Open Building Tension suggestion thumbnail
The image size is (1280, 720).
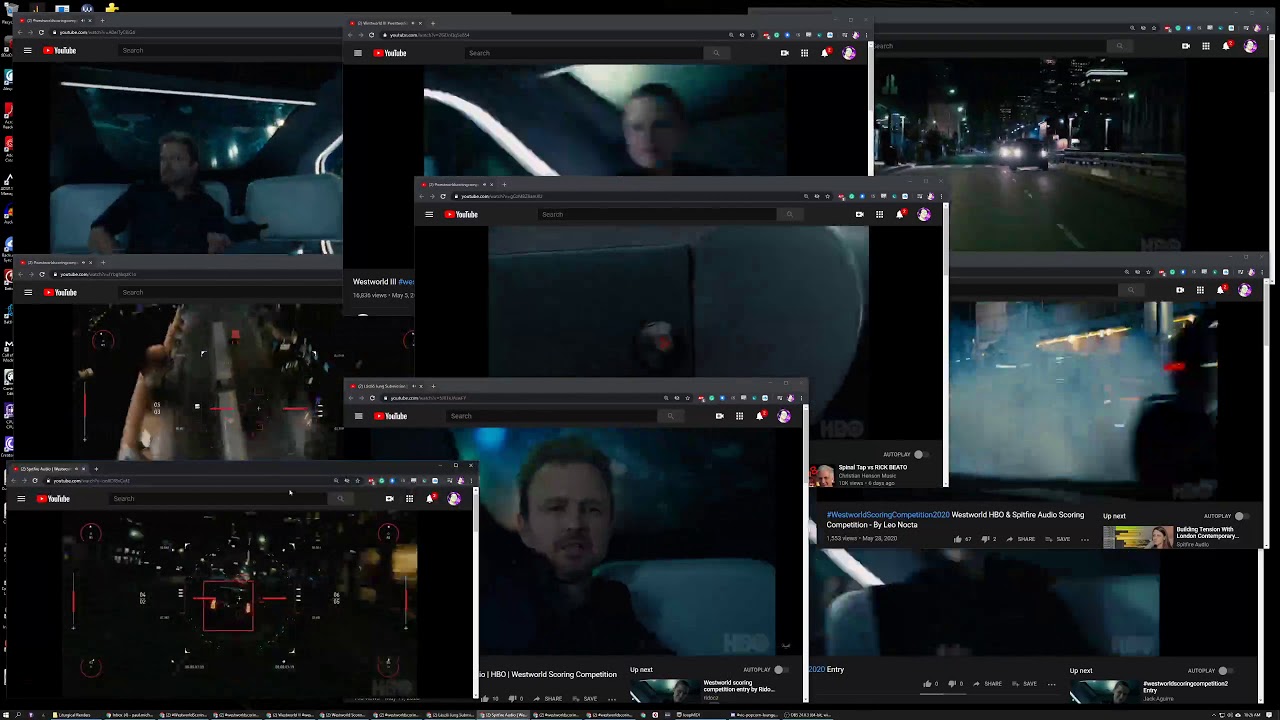[1138, 537]
